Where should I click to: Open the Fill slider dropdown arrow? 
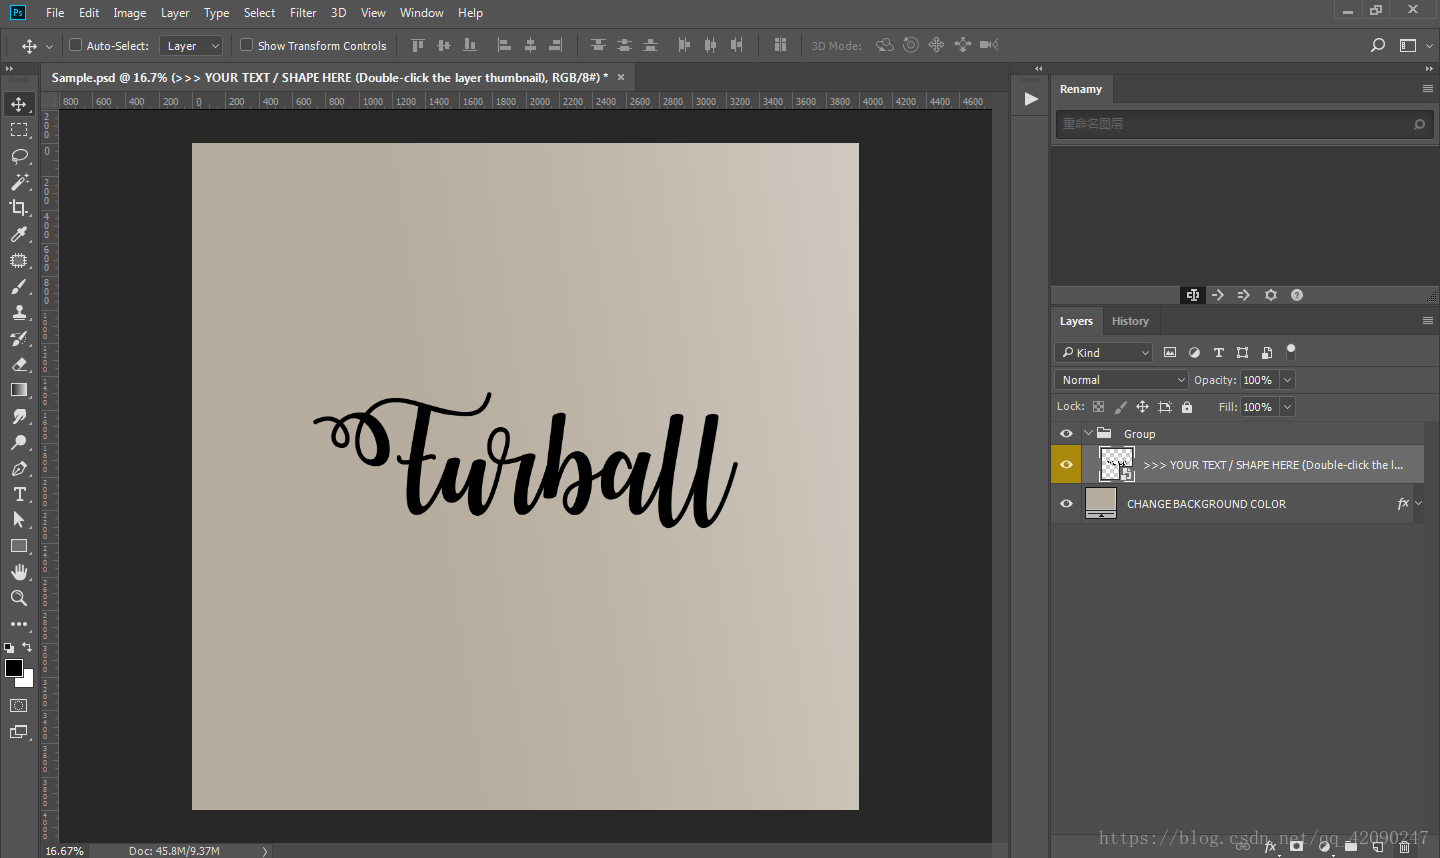(x=1288, y=407)
